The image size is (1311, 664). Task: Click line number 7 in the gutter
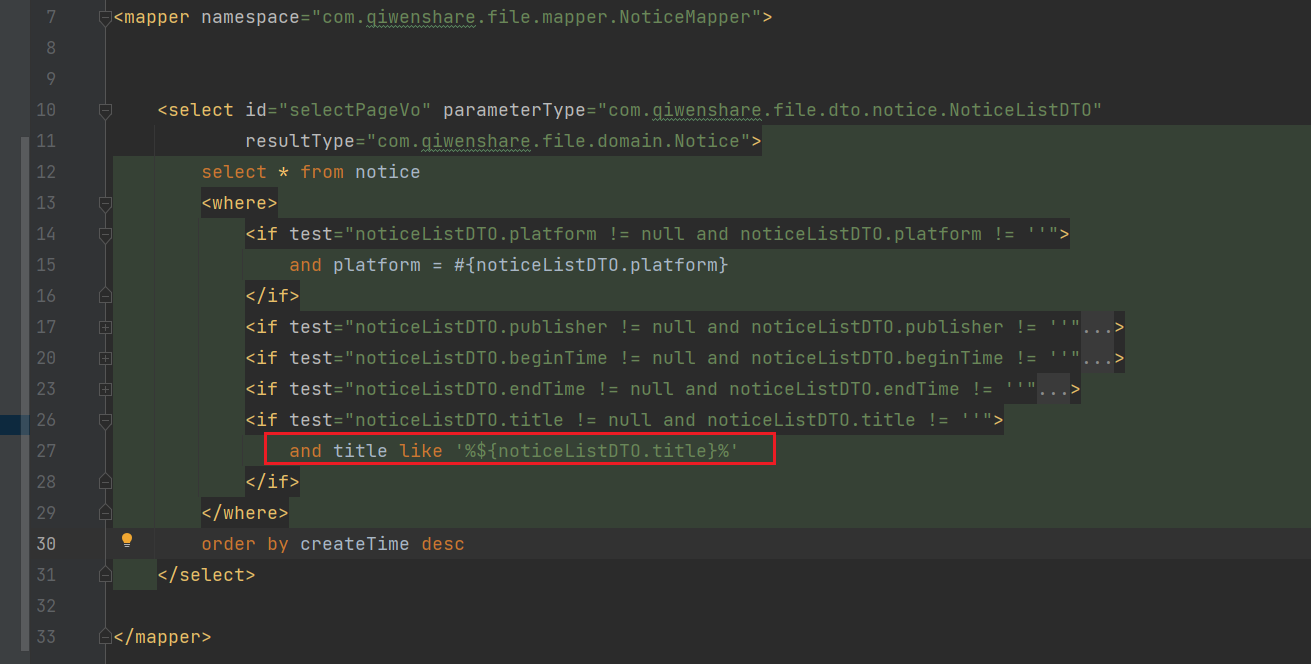[51, 17]
